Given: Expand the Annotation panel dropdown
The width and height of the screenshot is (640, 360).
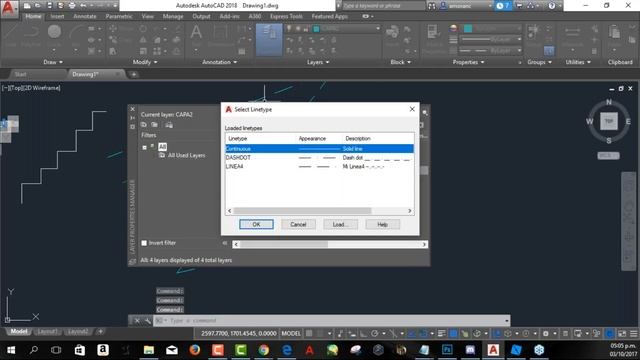Looking at the screenshot, I should point(220,62).
